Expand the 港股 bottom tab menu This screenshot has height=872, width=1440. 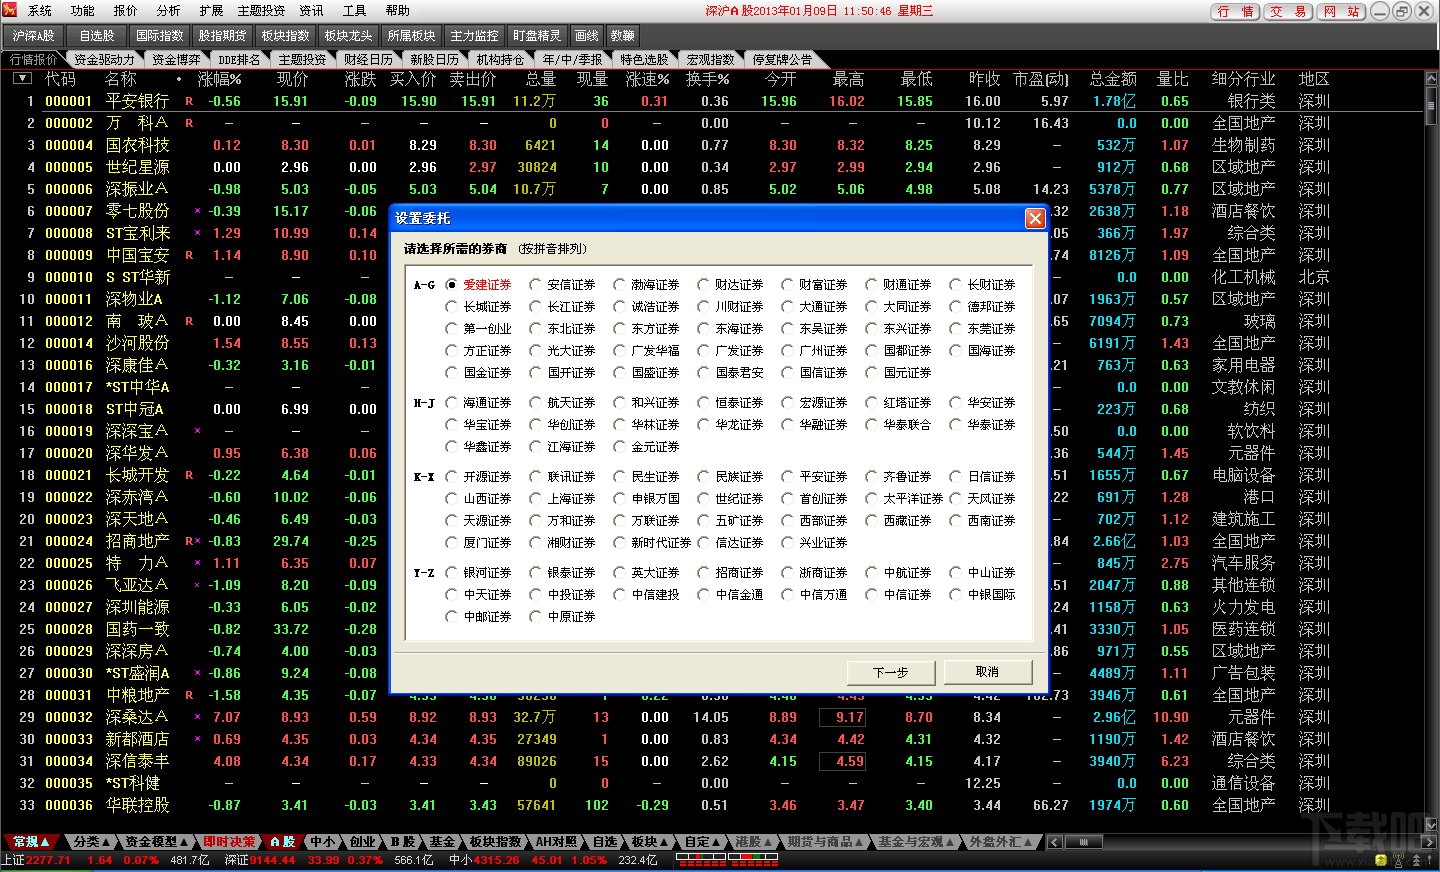click(x=754, y=842)
